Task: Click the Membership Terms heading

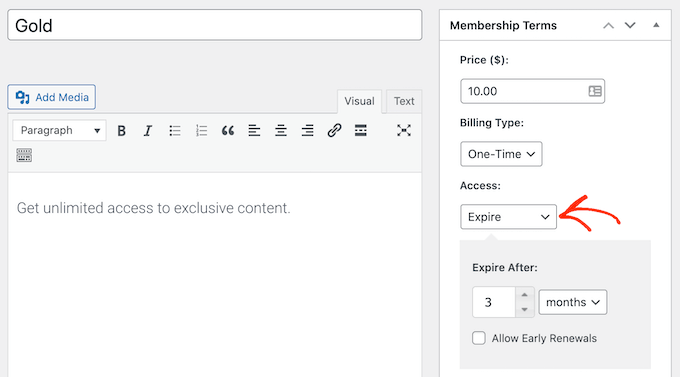Action: [503, 26]
